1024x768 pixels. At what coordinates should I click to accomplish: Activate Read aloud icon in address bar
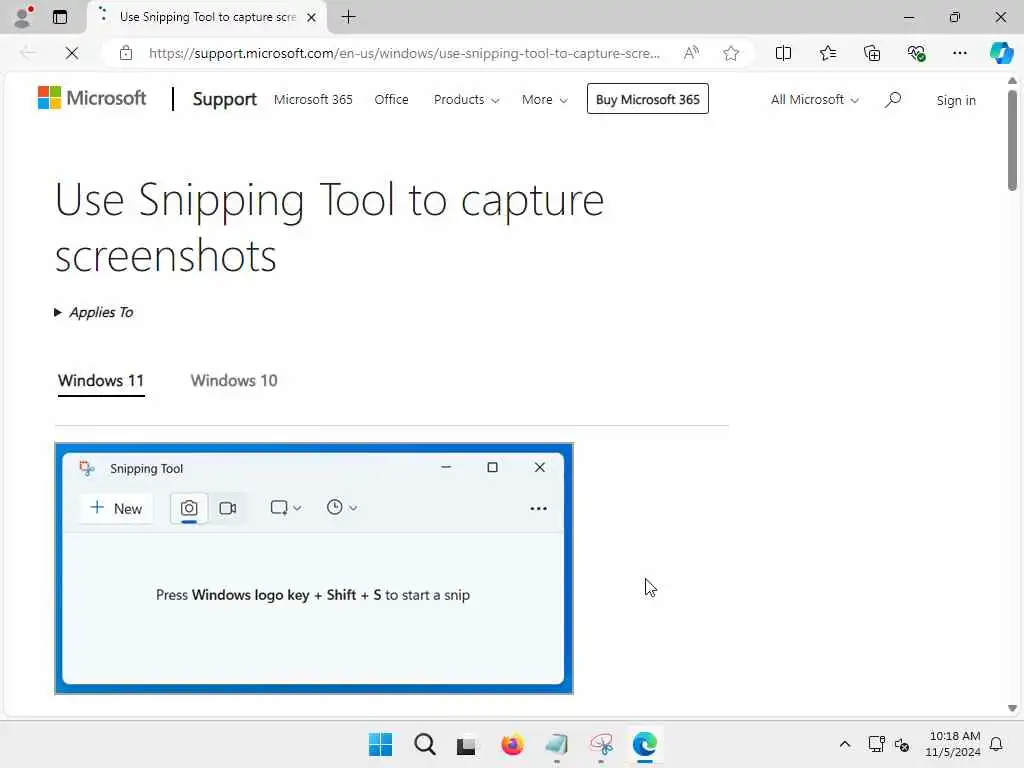[691, 53]
